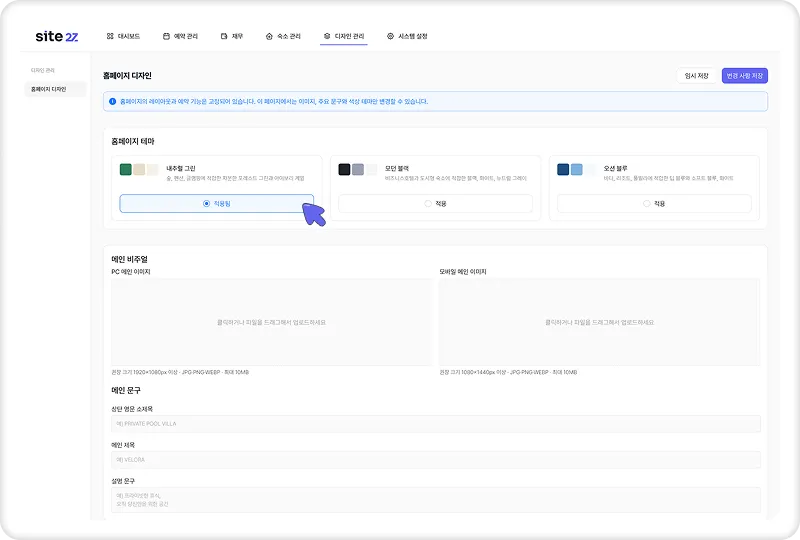The height and width of the screenshot is (540, 800).
Task: Go to the 예약 관리 tab
Action: pos(180,36)
